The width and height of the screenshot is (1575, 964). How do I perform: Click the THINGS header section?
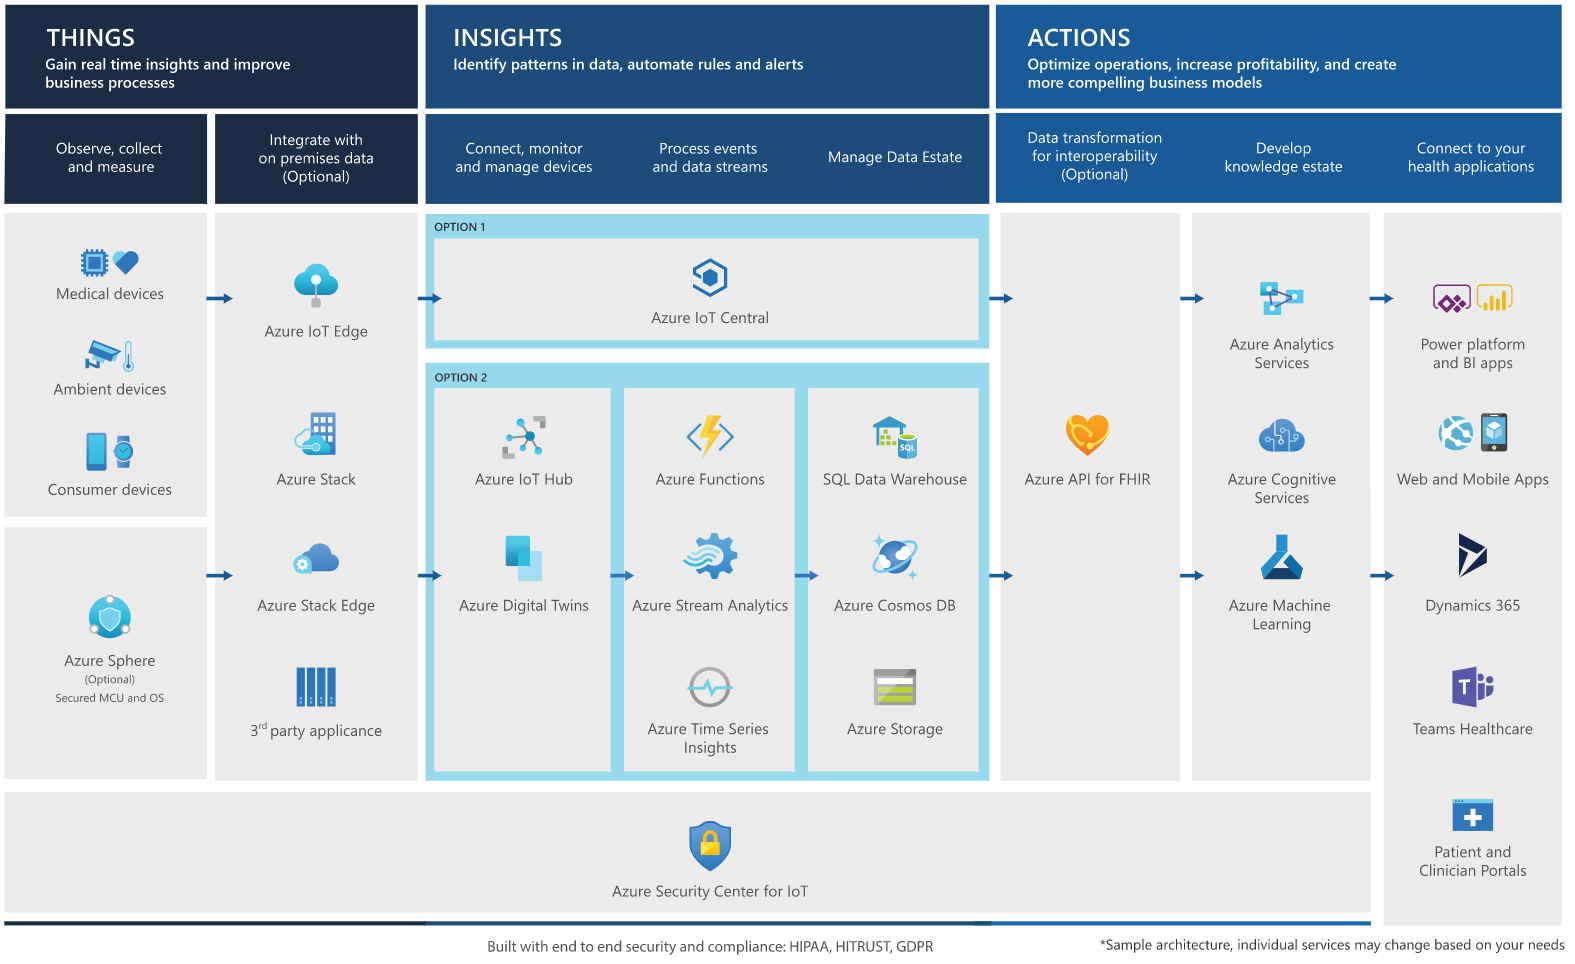211,57
